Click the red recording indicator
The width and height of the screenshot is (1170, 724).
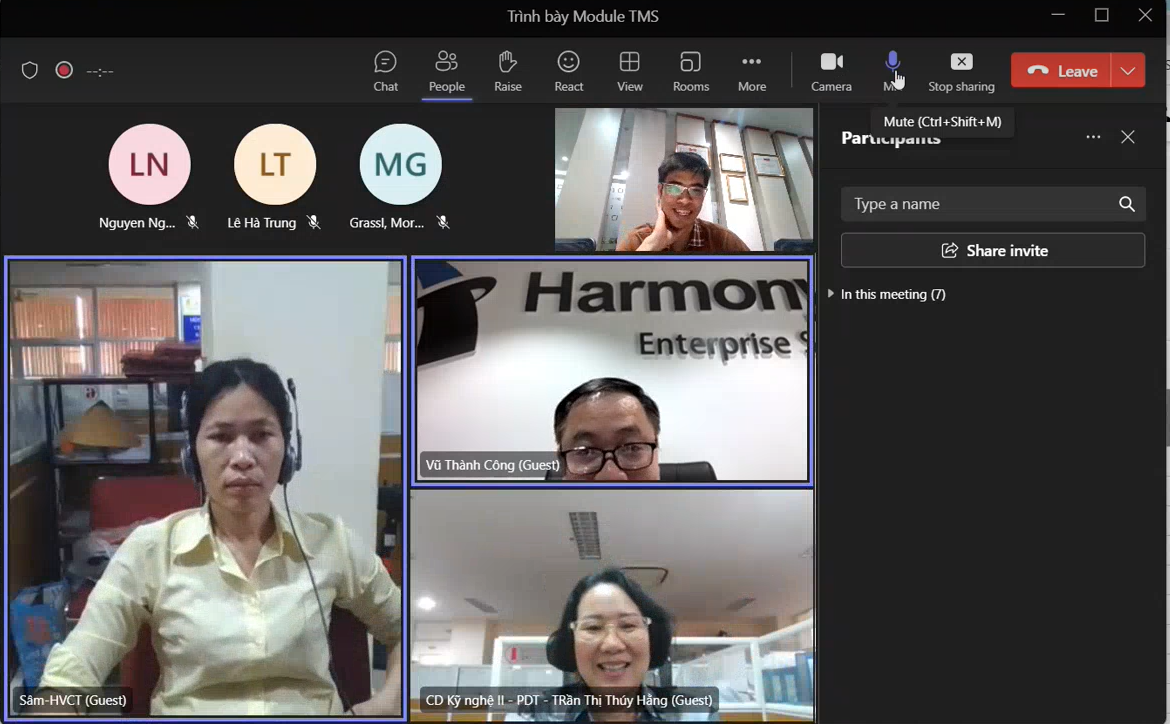click(64, 70)
